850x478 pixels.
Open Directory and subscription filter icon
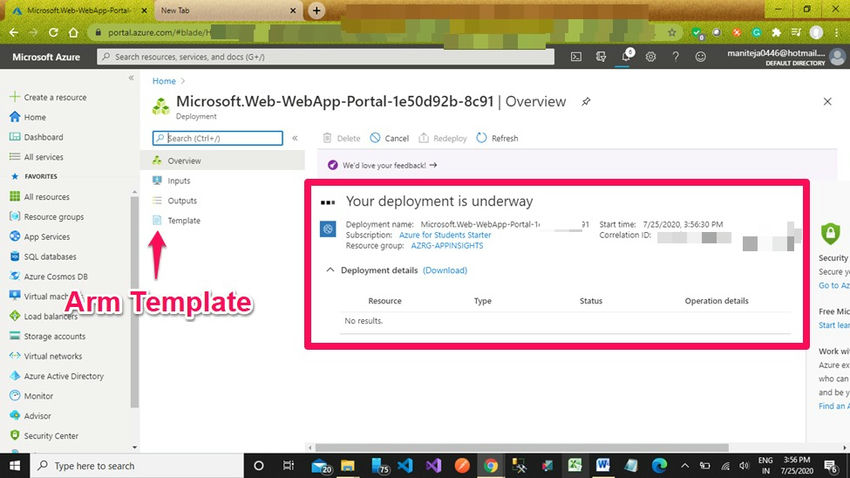601,56
